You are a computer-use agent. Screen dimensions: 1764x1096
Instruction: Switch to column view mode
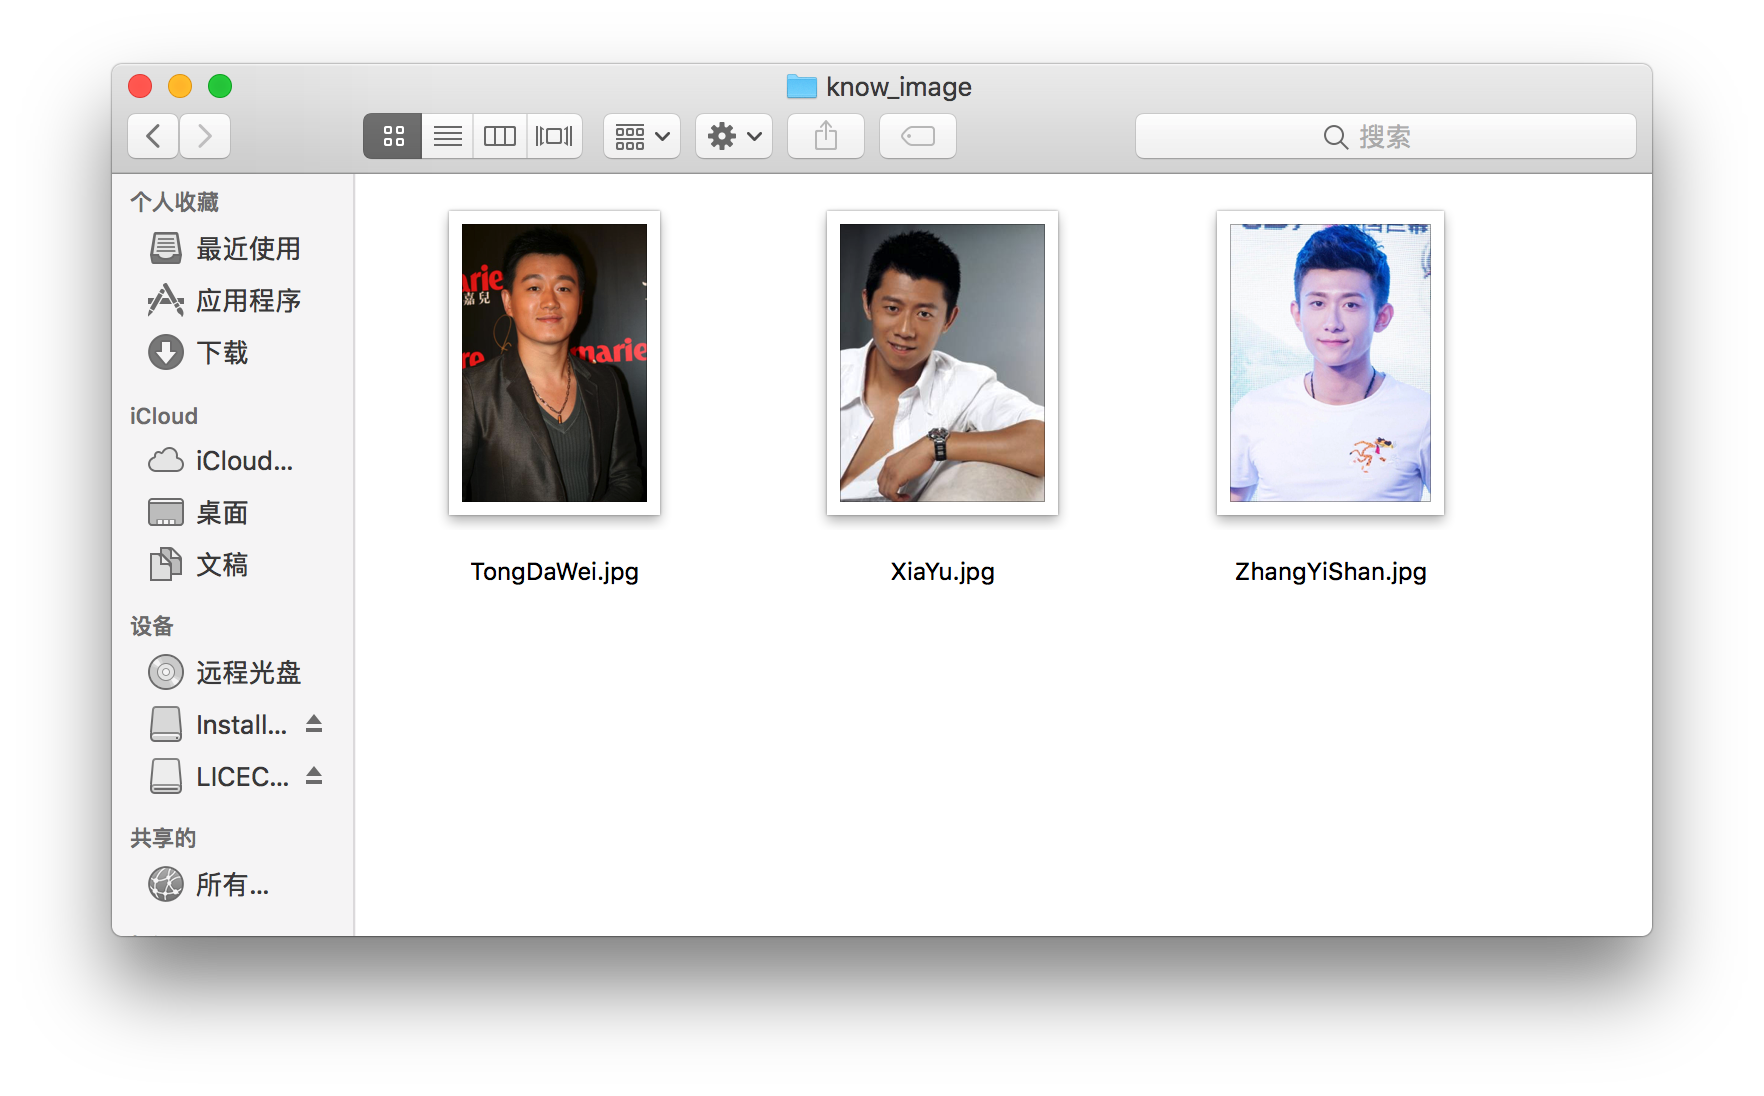tap(499, 136)
